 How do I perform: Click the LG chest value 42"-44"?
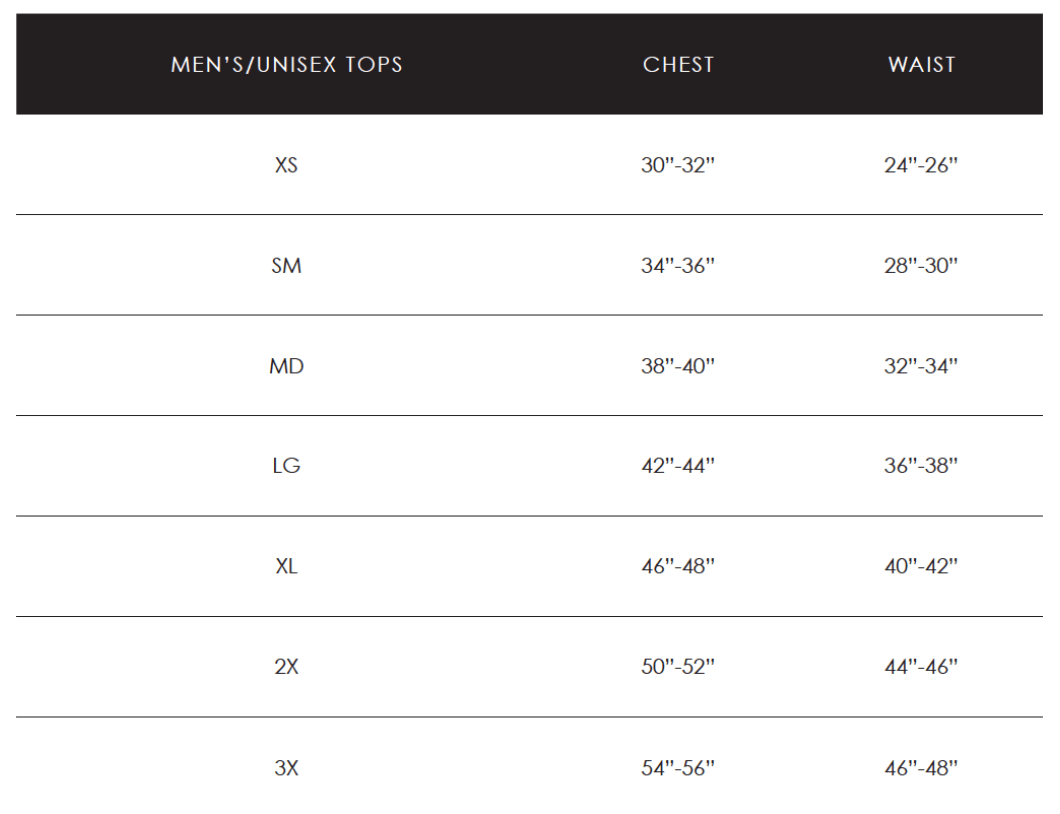coord(678,466)
